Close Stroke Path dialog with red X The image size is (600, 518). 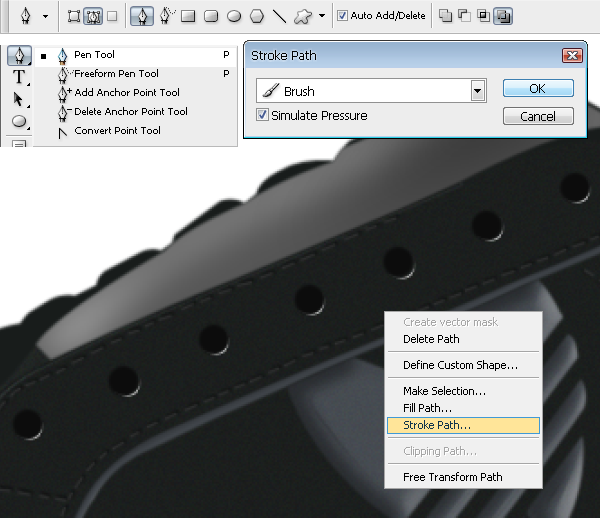click(x=572, y=56)
